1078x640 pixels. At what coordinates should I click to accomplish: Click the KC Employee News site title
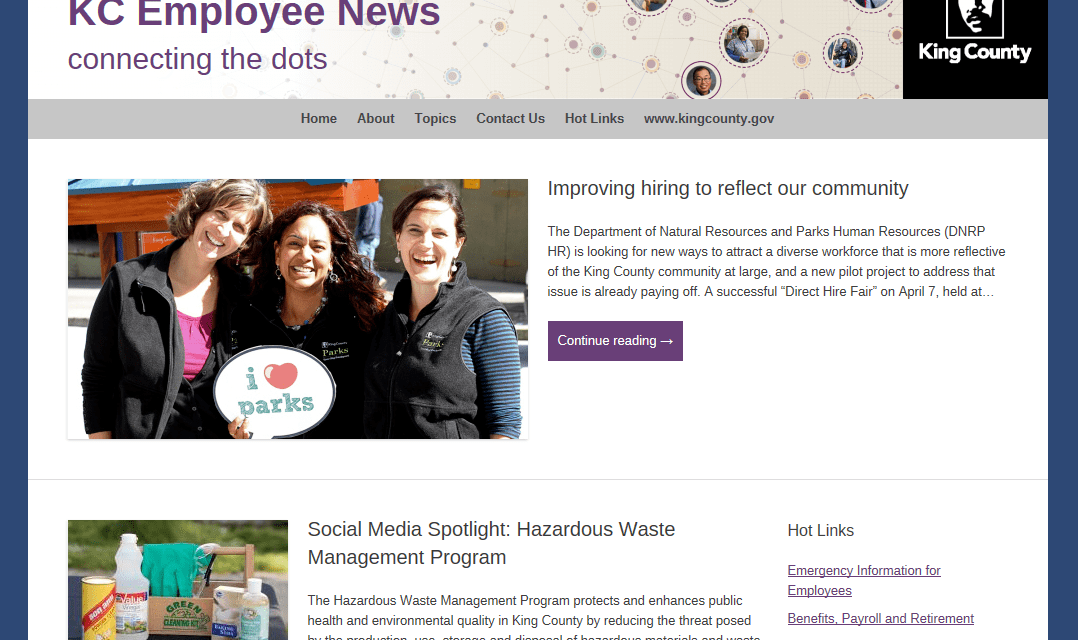254,14
